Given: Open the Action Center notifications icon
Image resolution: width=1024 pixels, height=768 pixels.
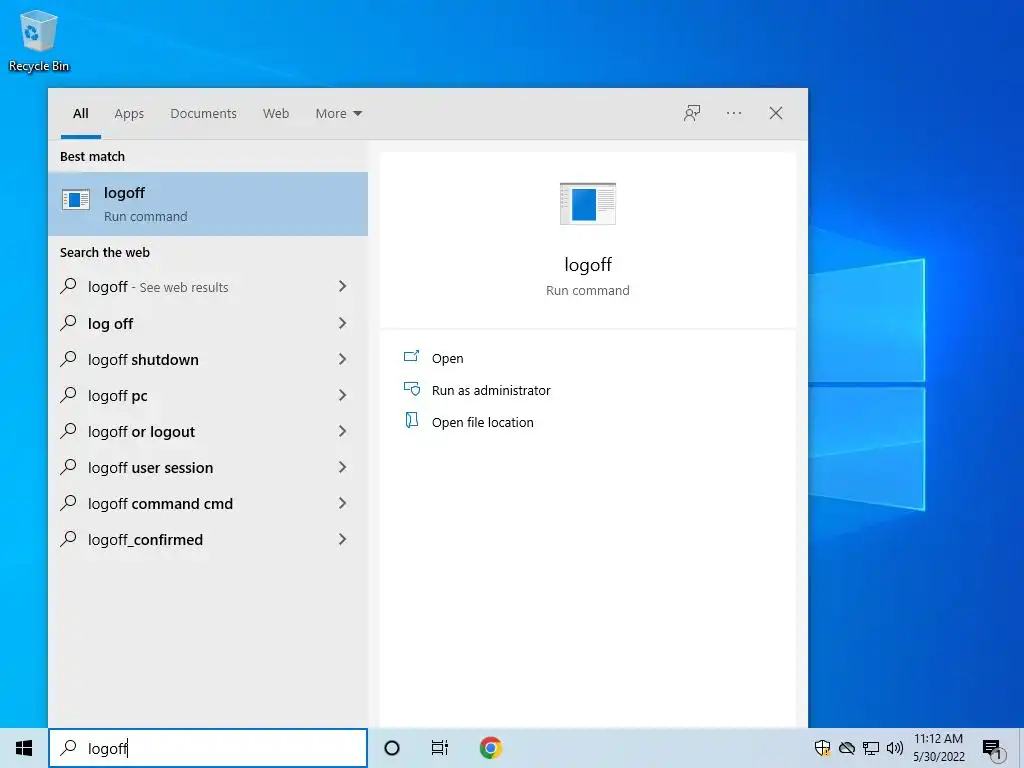Looking at the screenshot, I should pyautogui.click(x=993, y=749).
